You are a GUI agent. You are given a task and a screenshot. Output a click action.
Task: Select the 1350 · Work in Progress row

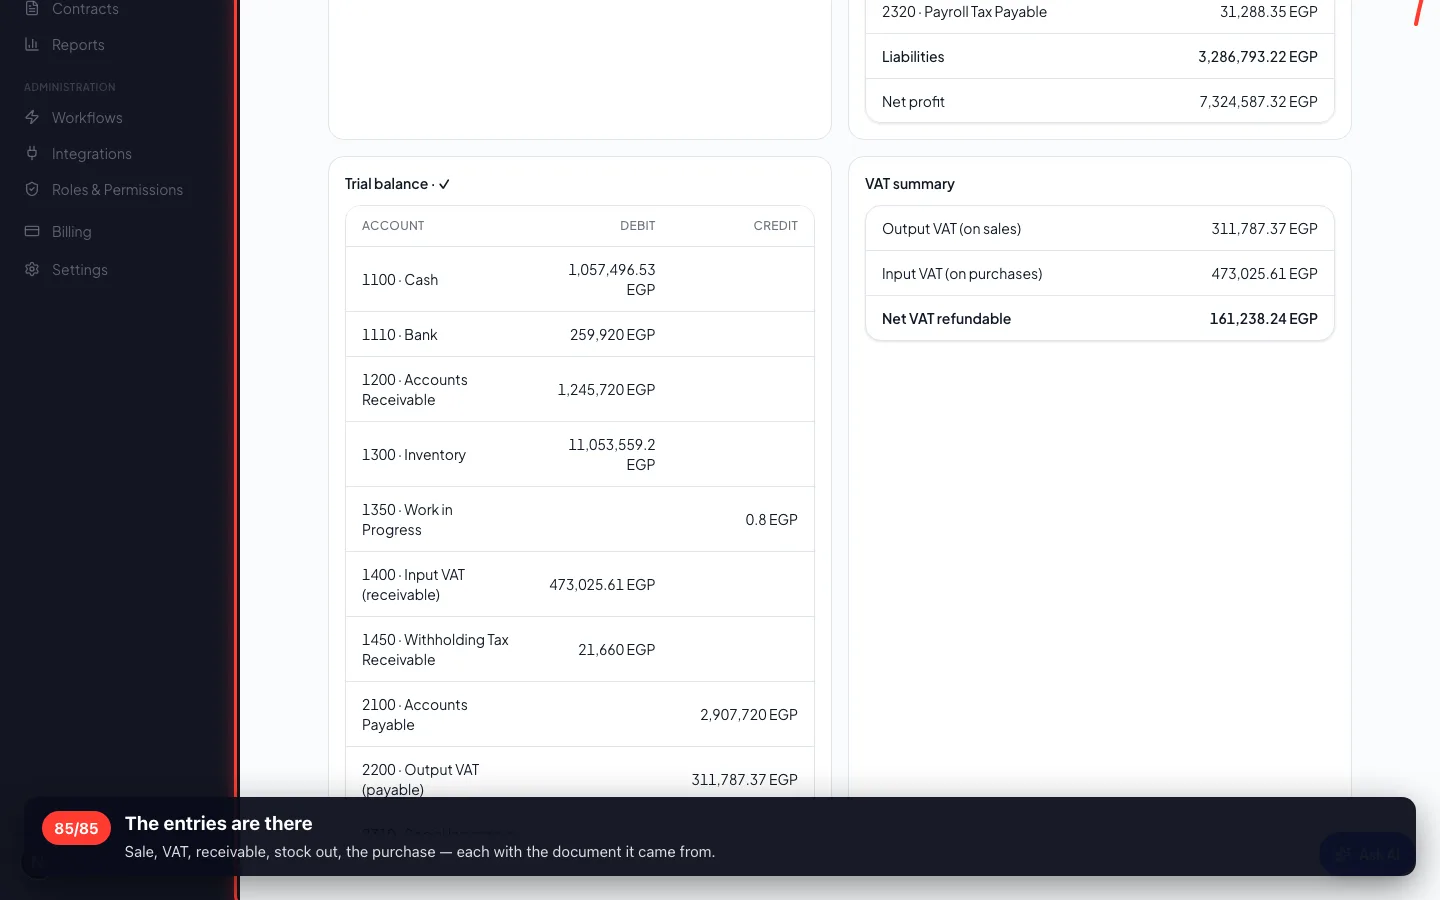[580, 520]
